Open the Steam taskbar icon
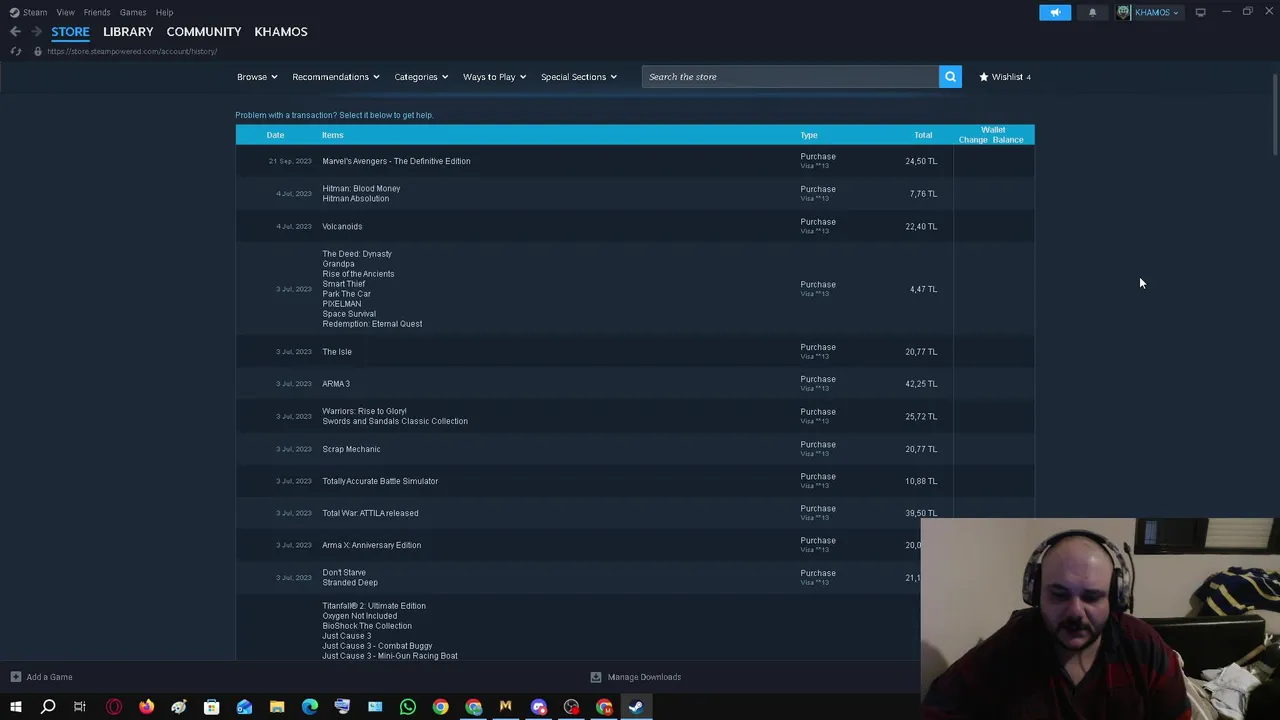 point(636,708)
